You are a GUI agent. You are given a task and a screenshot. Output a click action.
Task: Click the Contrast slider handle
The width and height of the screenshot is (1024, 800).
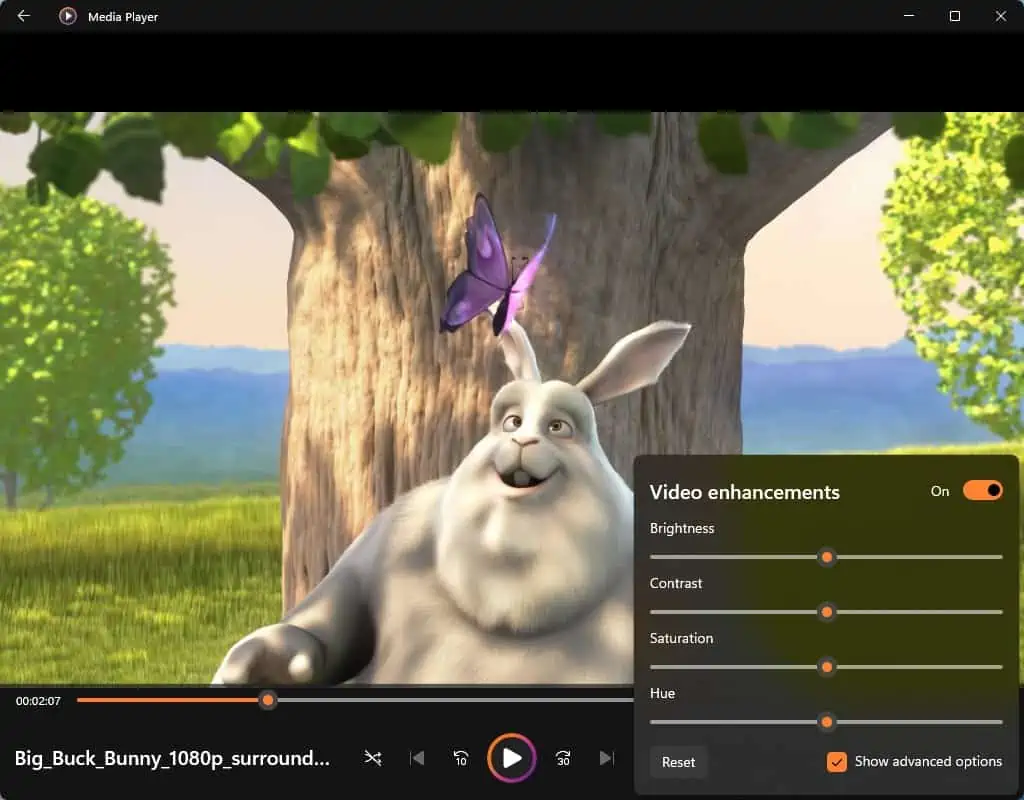[x=826, y=612]
